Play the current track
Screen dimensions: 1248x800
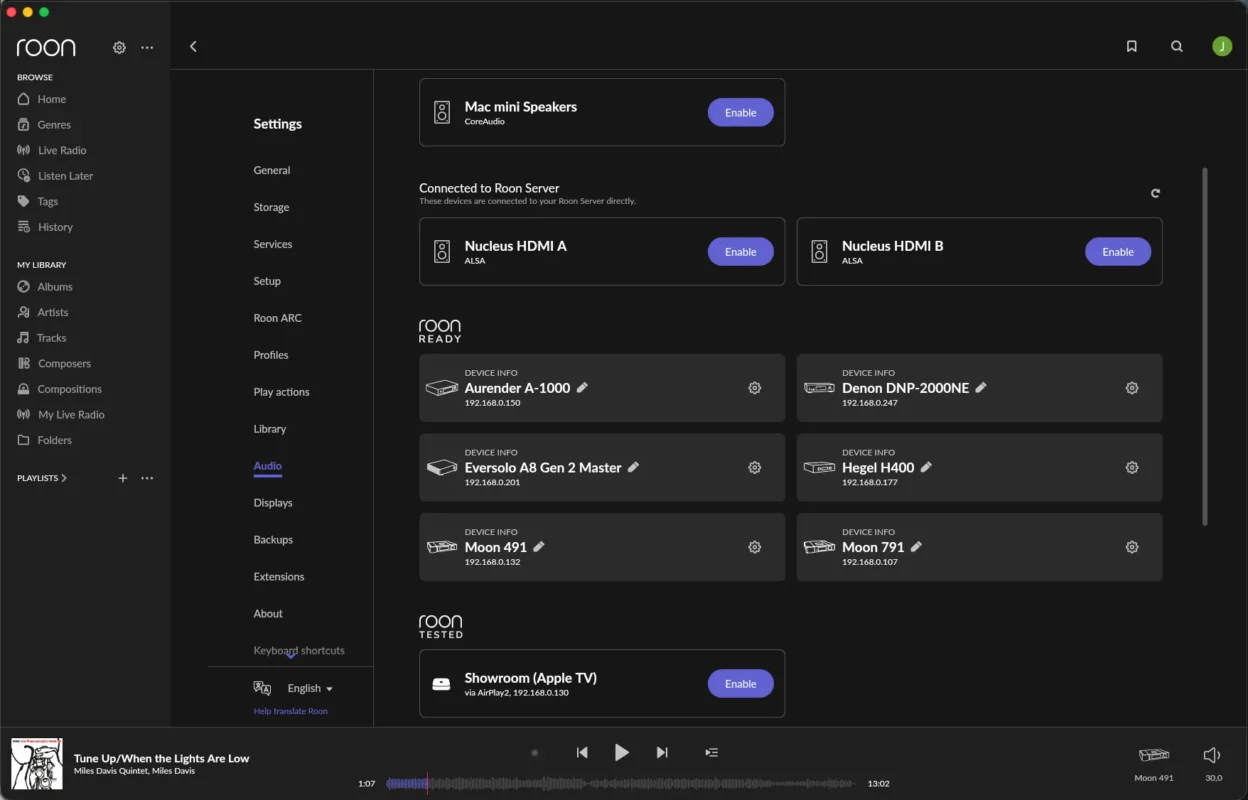pos(622,752)
